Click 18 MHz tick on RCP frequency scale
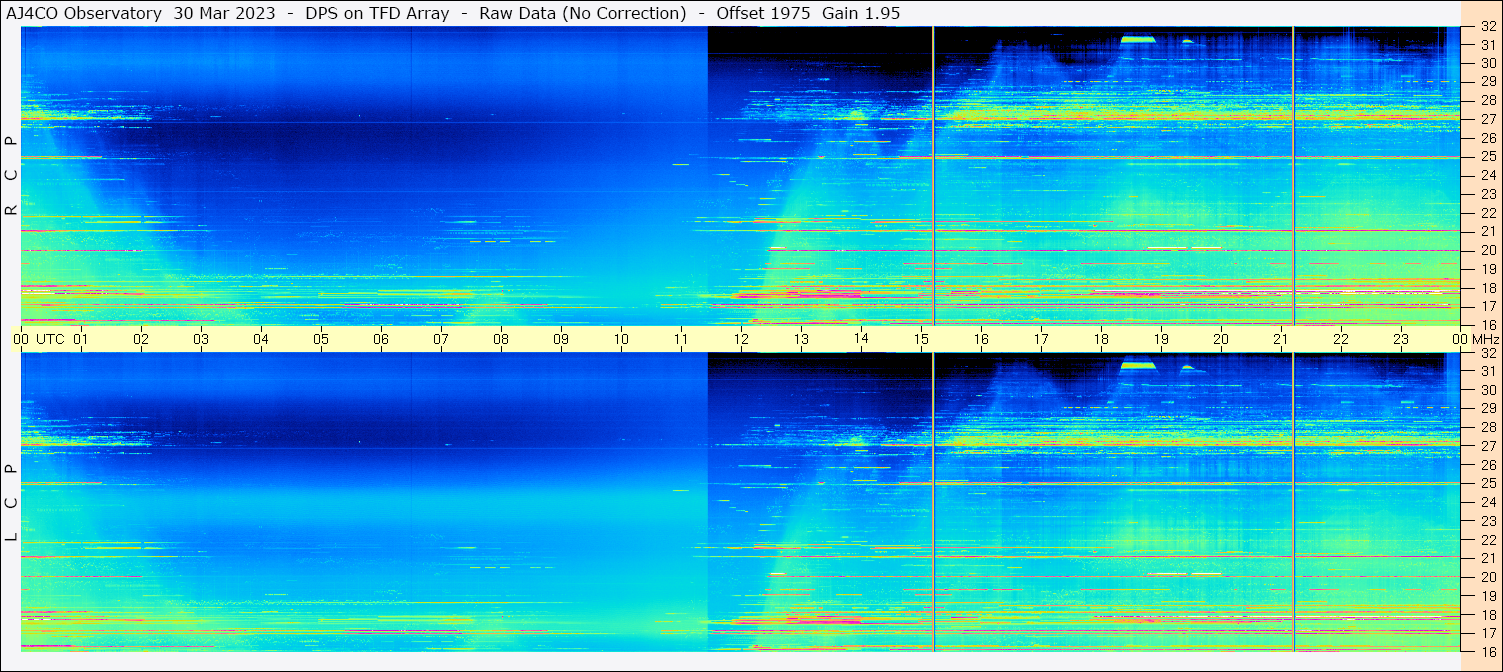 tap(1487, 288)
